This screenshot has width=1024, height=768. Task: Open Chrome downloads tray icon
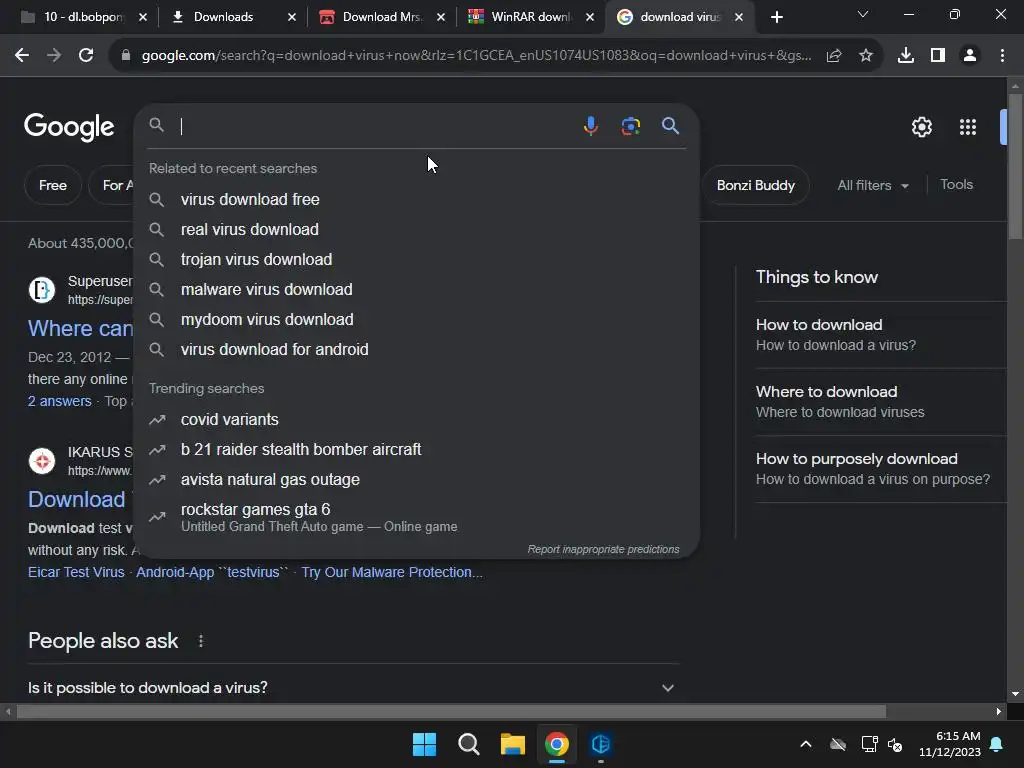tap(906, 56)
